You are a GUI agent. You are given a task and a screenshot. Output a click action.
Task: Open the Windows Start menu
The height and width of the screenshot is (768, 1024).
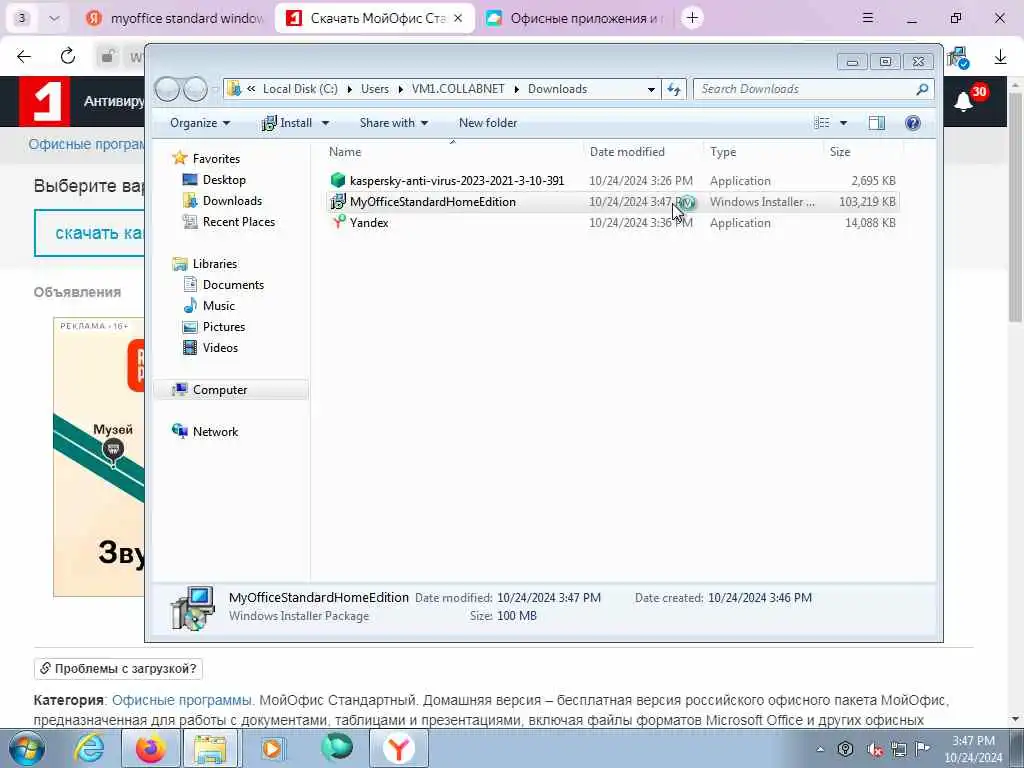tap(26, 748)
